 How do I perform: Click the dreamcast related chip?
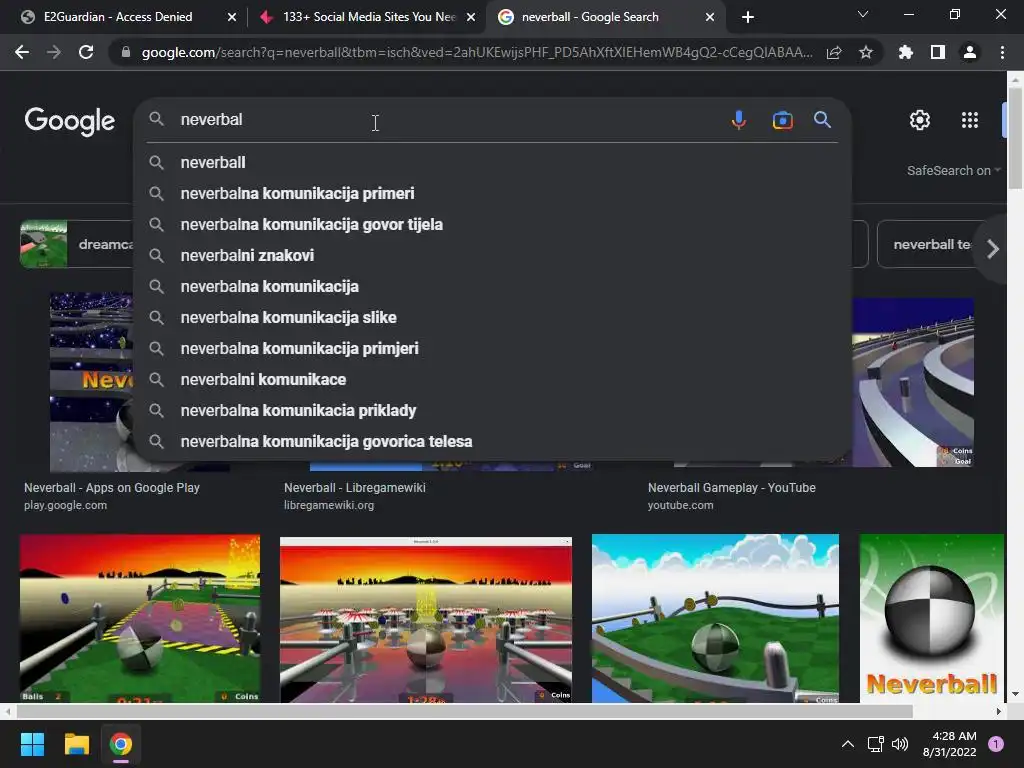[x=76, y=244]
